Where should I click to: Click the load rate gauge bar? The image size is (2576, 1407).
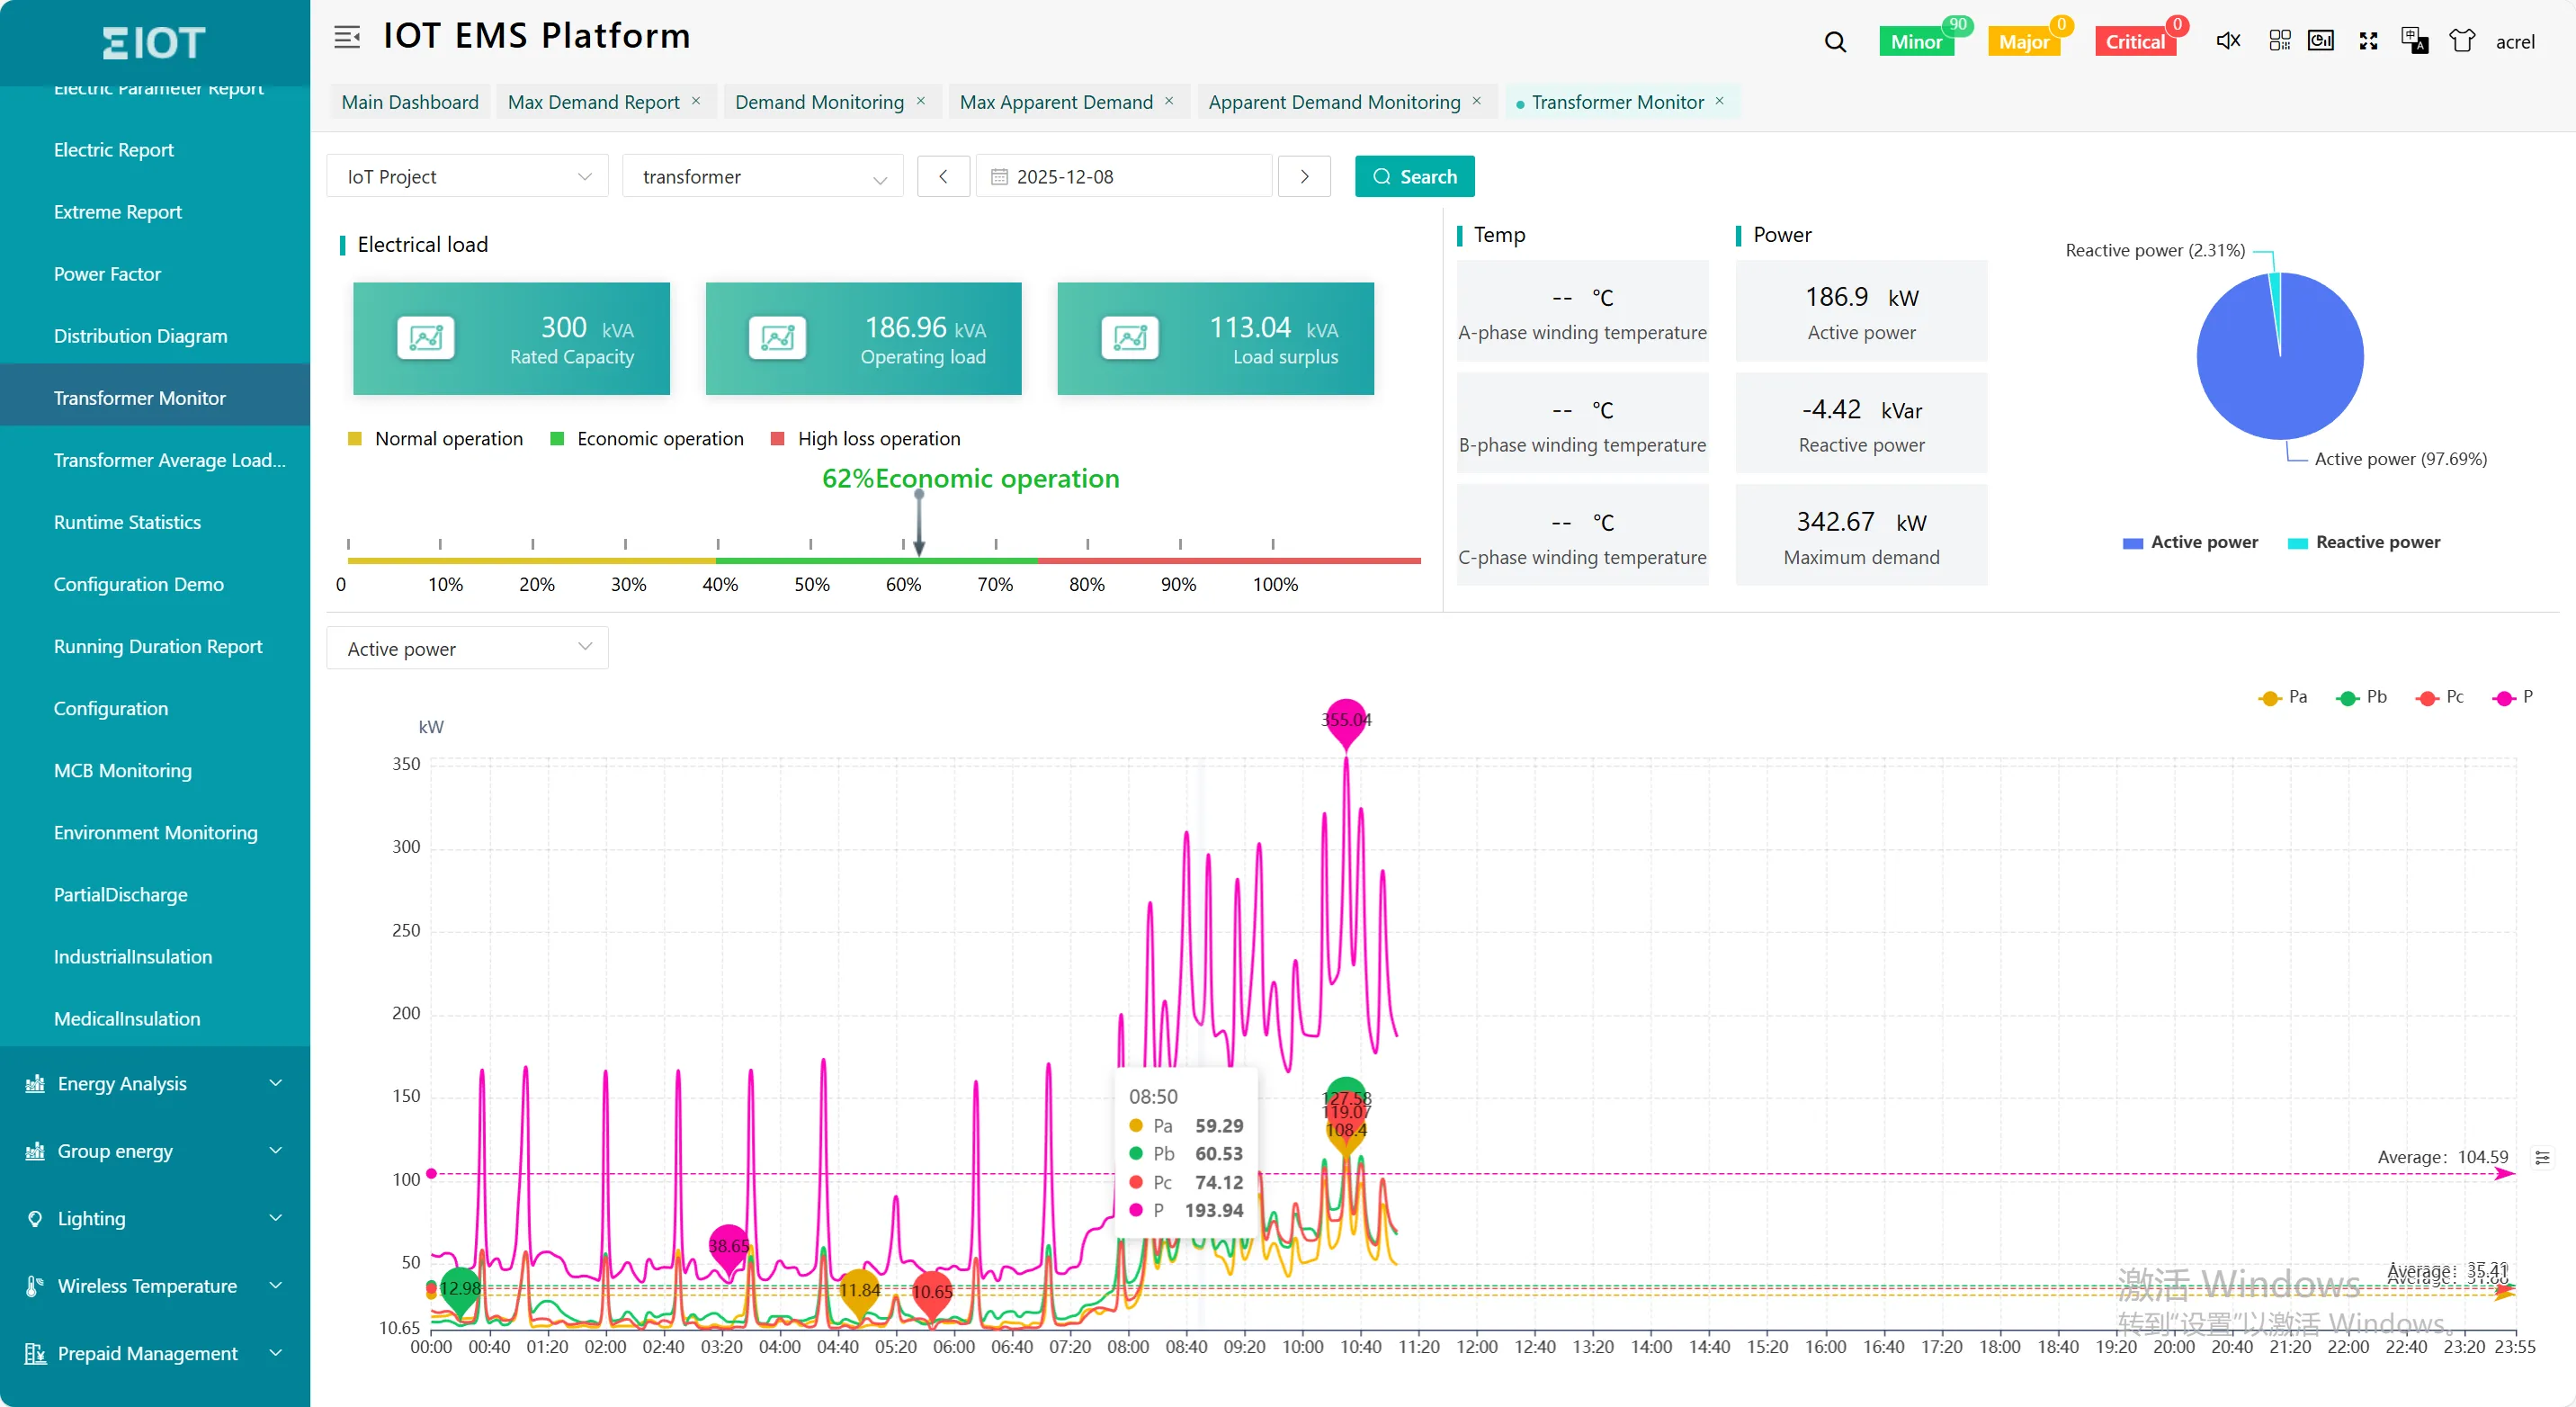pyautogui.click(x=884, y=560)
